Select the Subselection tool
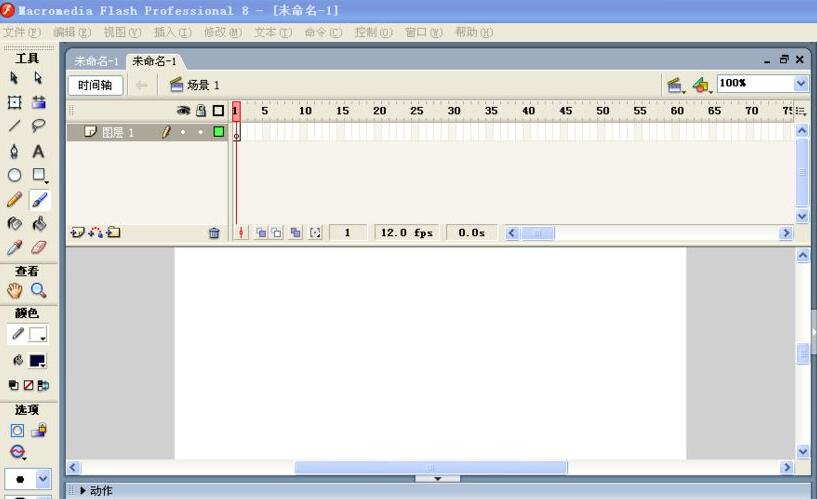This screenshot has height=499, width=817. (x=38, y=78)
